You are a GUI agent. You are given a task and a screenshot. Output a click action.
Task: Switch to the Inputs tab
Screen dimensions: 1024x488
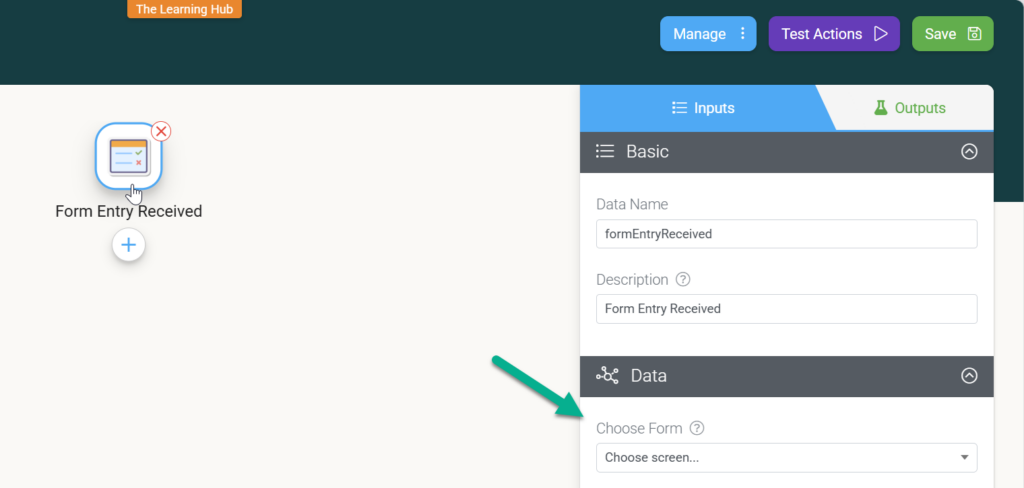[703, 108]
